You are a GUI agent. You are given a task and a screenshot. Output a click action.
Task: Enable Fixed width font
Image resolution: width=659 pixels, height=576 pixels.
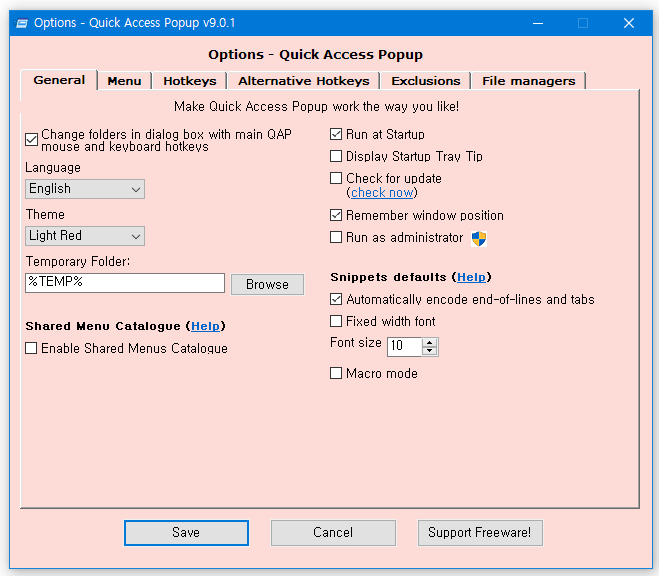pos(336,321)
